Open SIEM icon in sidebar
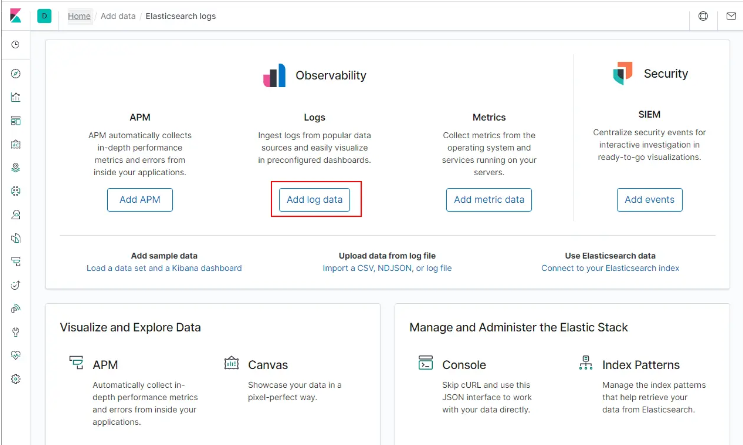Screen dimensions: 743x445 [x=16, y=309]
